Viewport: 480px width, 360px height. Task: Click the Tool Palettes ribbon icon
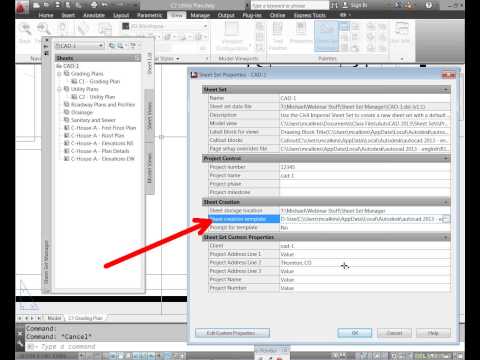278,36
